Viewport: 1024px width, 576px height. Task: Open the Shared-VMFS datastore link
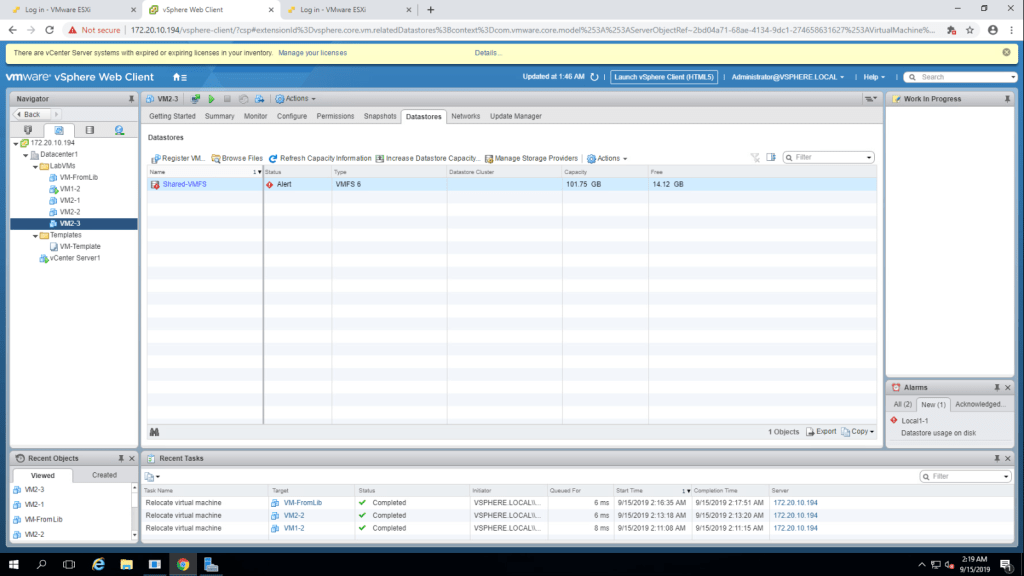185,185
